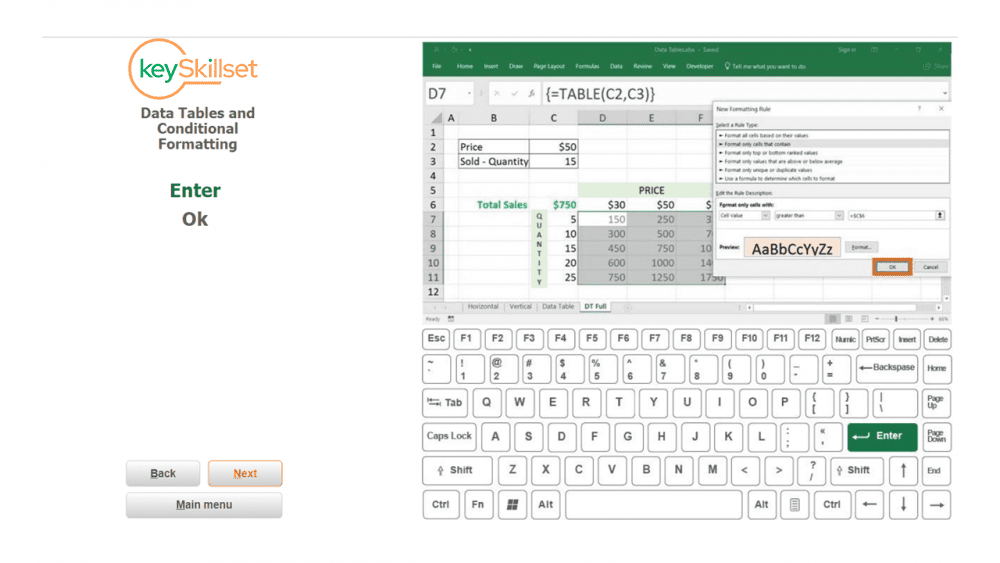The image size is (1000, 563).
Task: Adjust the zoom slider handle
Action: pyautogui.click(x=896, y=319)
